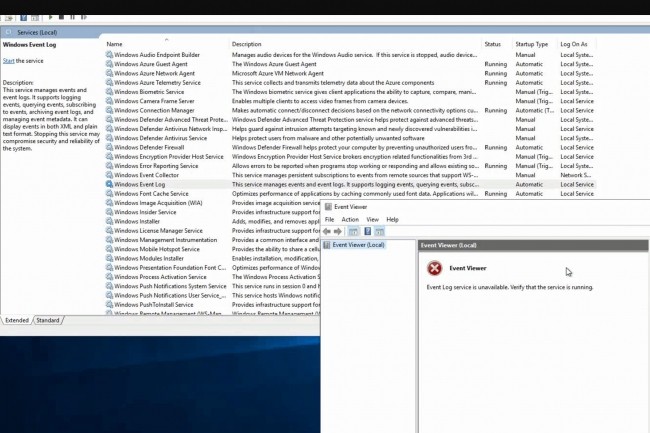
Task: Select Windows Error Reporting Service row
Action: pos(350,166)
